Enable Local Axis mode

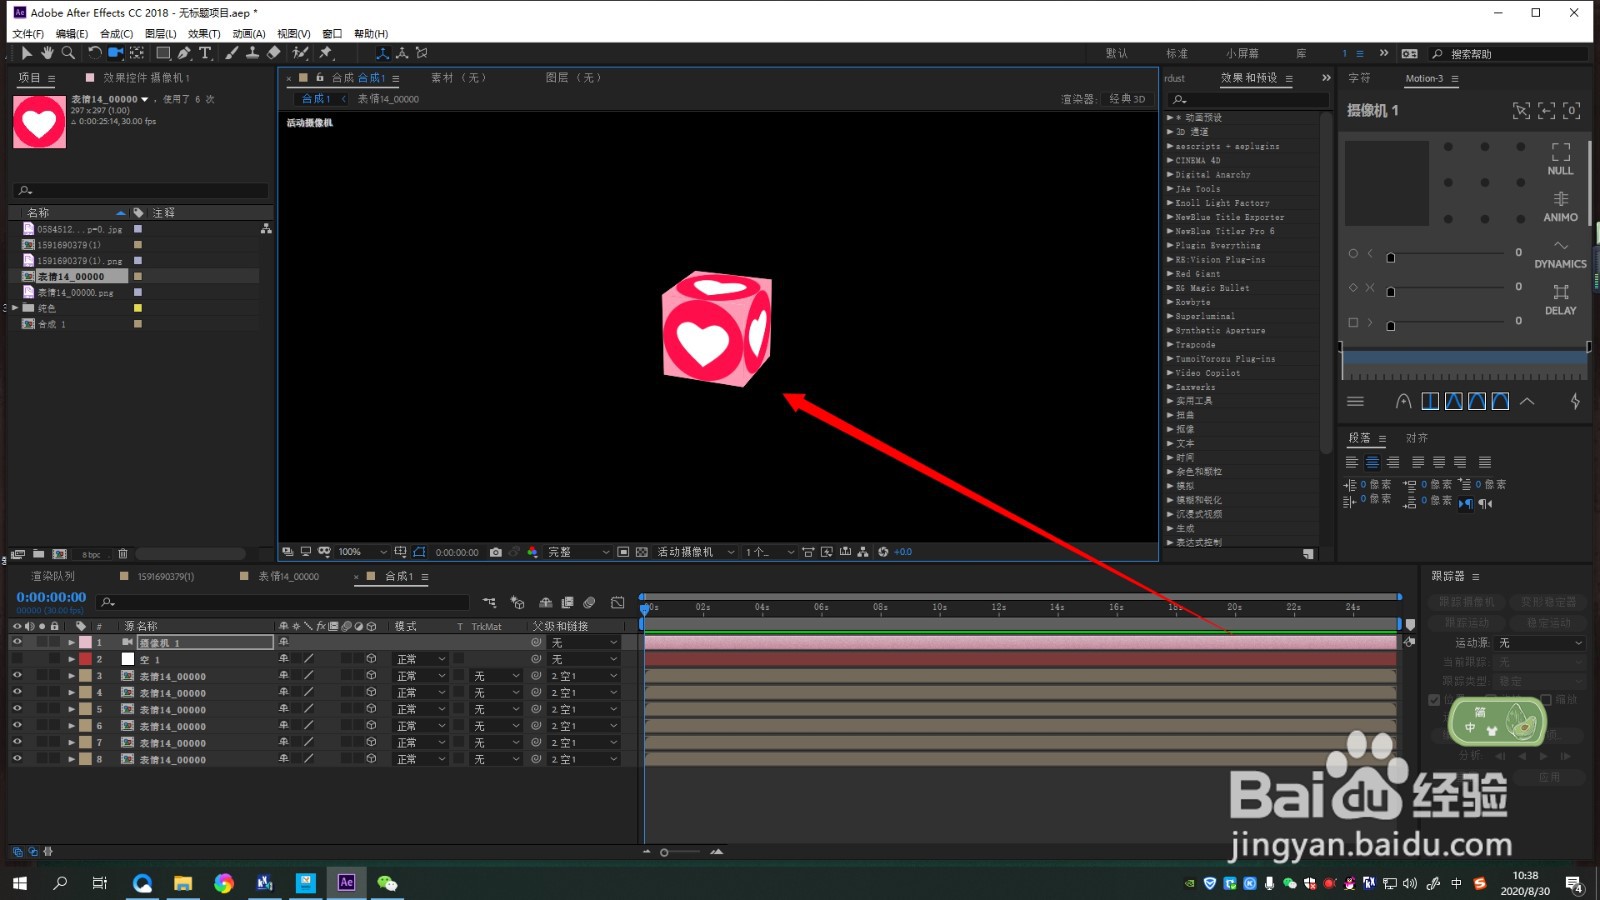[382, 53]
